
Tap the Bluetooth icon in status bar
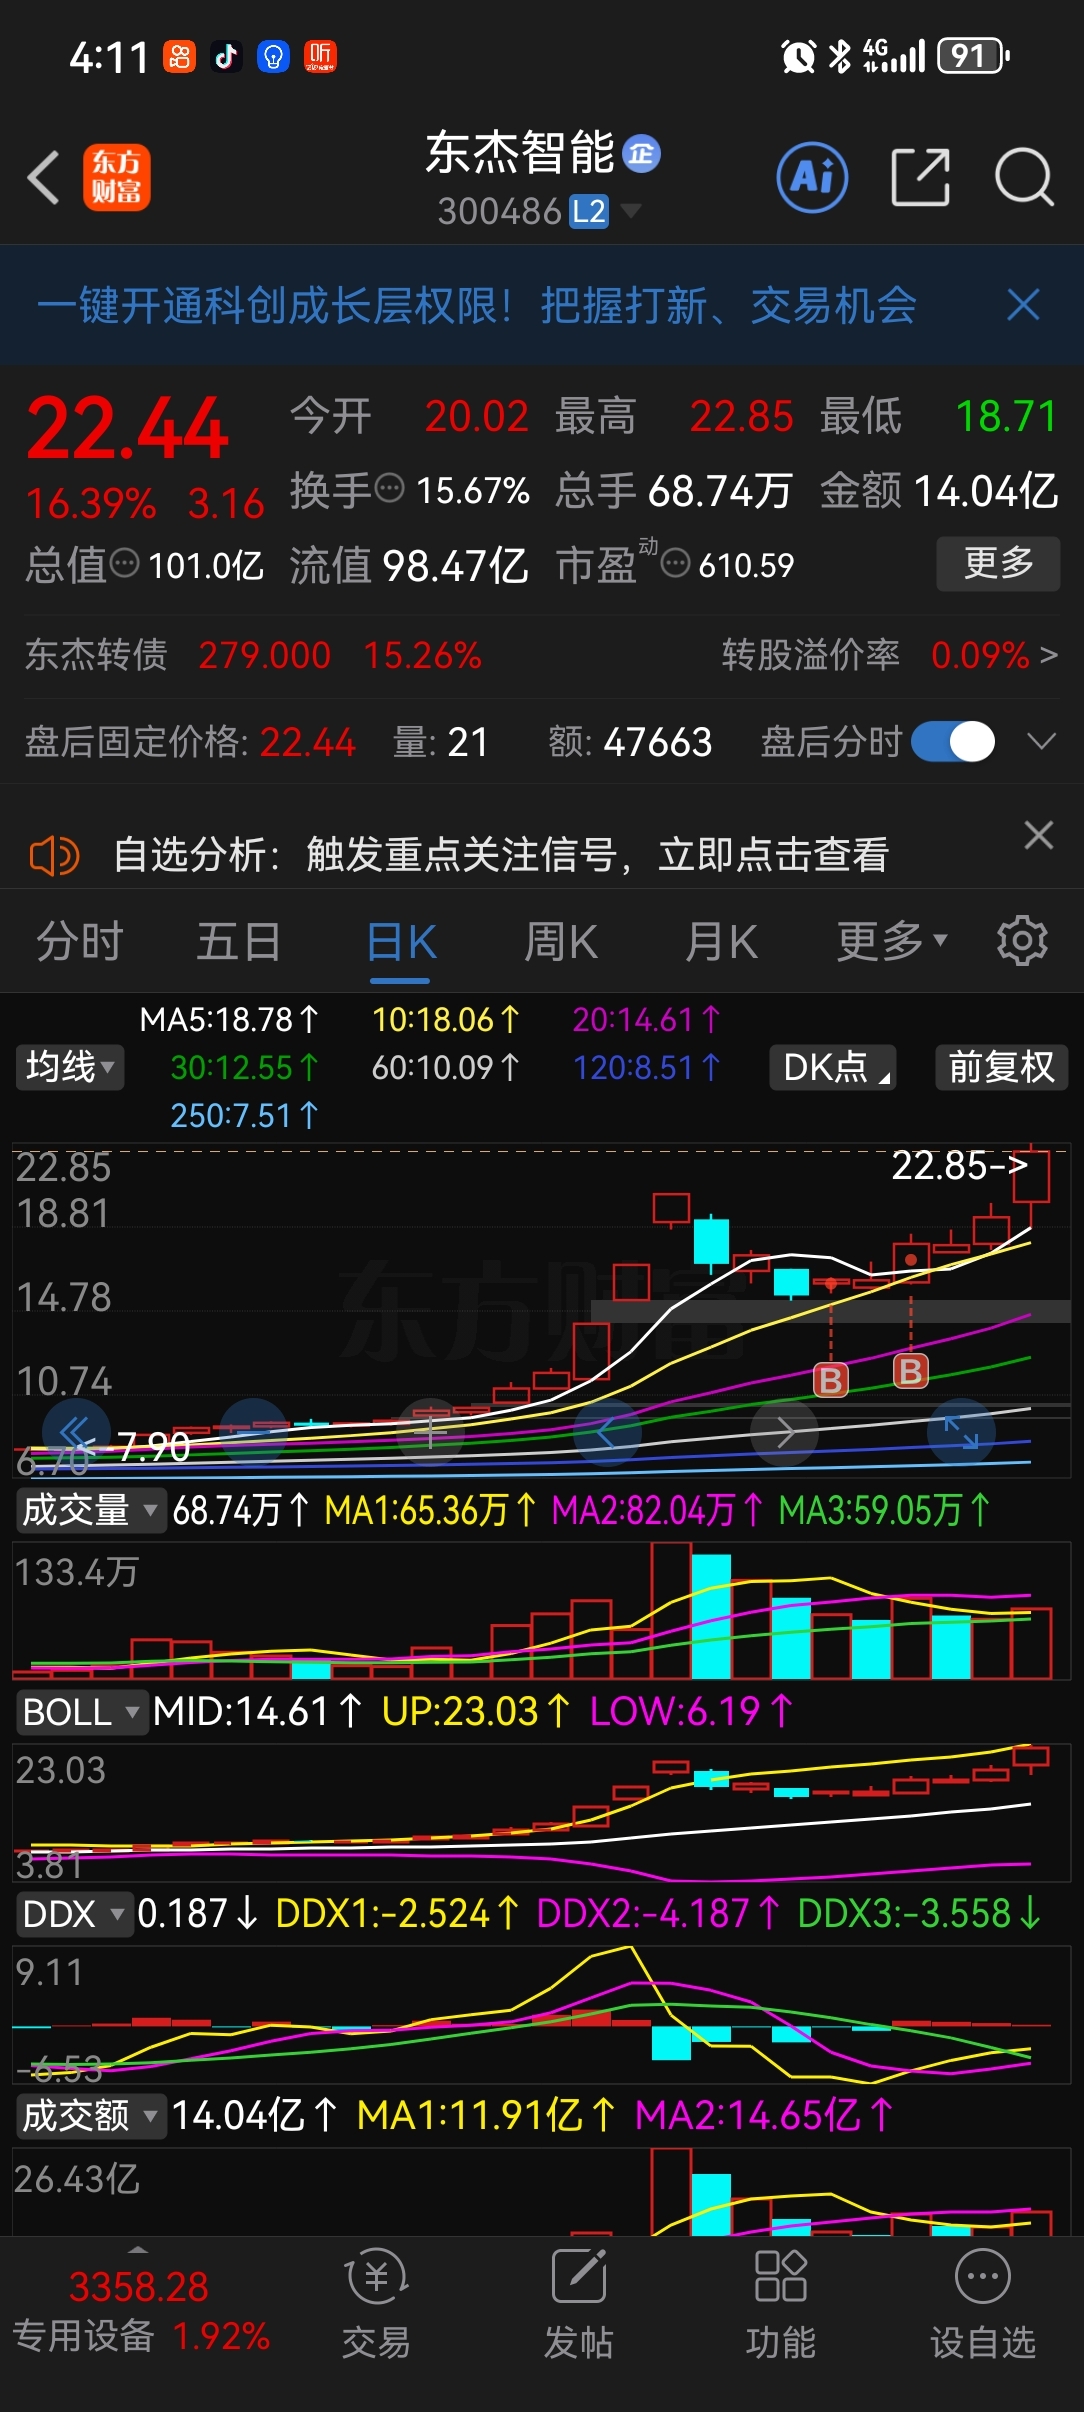pos(840,56)
